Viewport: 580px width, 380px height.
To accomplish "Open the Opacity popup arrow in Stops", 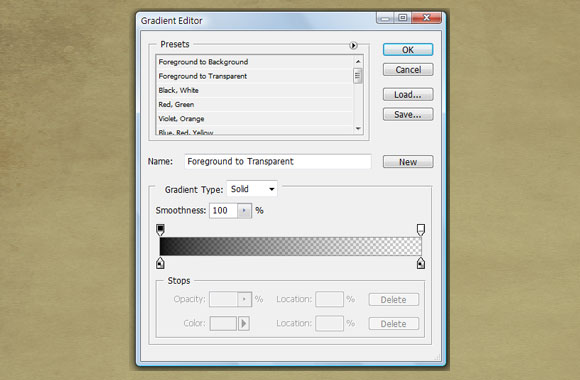I will click(244, 299).
